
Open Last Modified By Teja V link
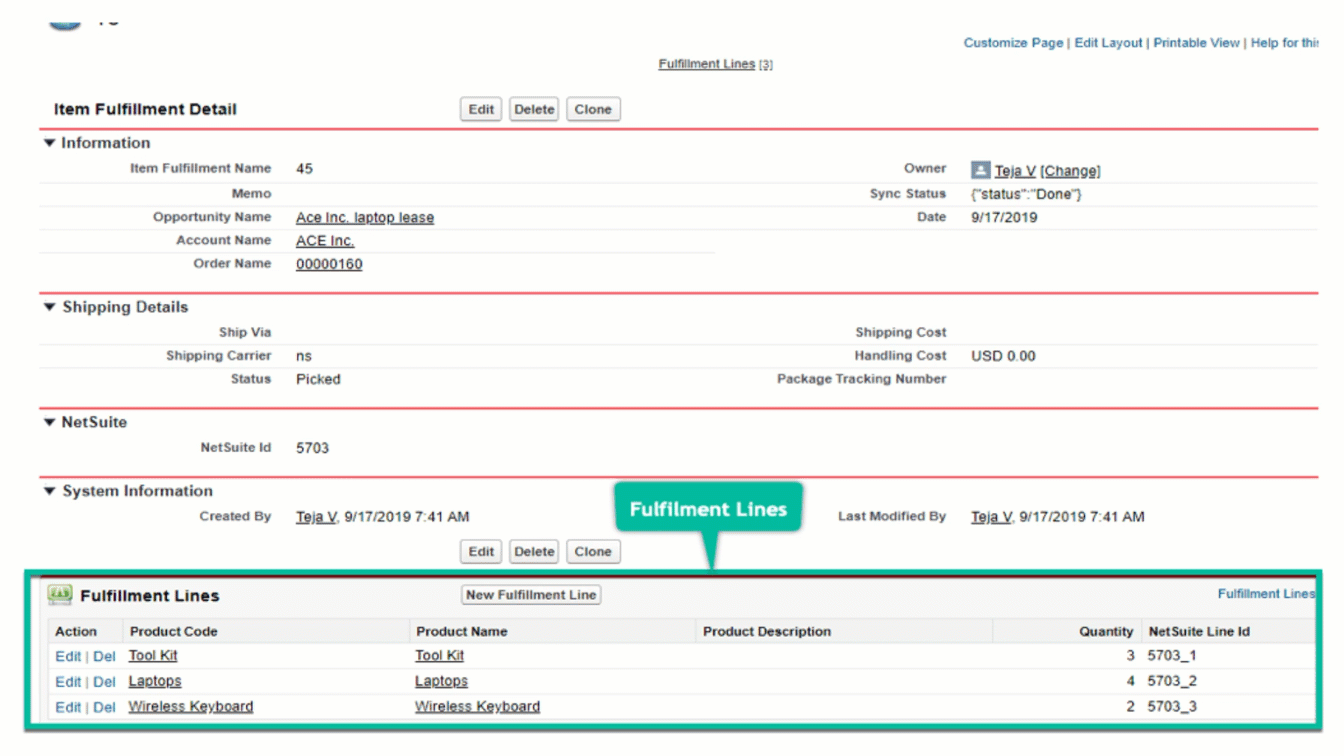991,517
